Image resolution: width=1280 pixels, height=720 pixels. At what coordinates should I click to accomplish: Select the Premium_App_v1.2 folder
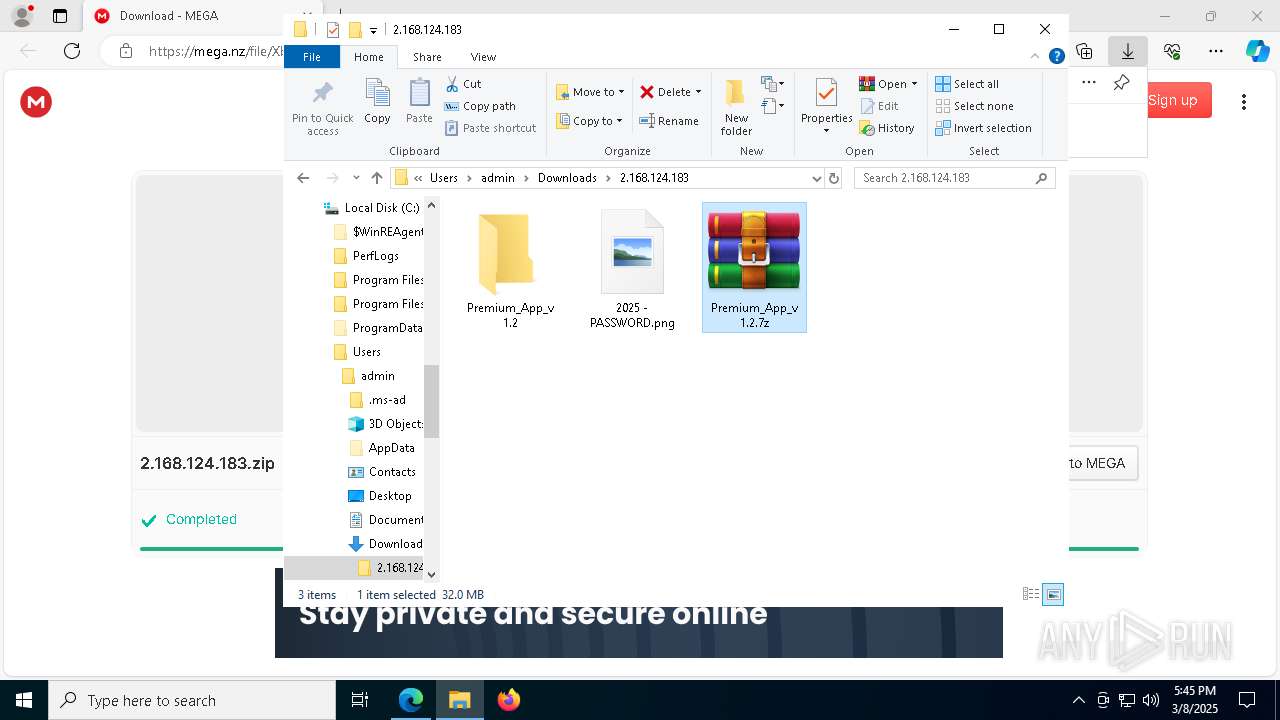[510, 268]
